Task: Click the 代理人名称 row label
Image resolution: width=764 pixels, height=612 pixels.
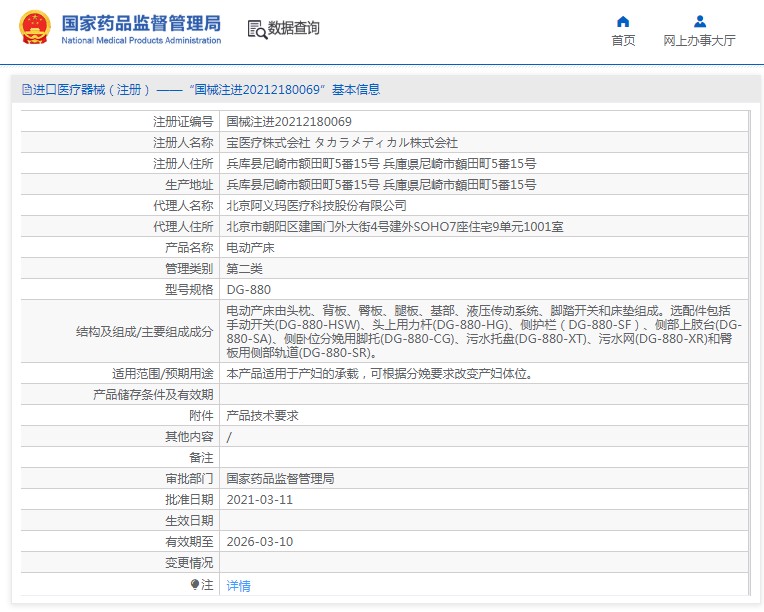Action: [183, 206]
